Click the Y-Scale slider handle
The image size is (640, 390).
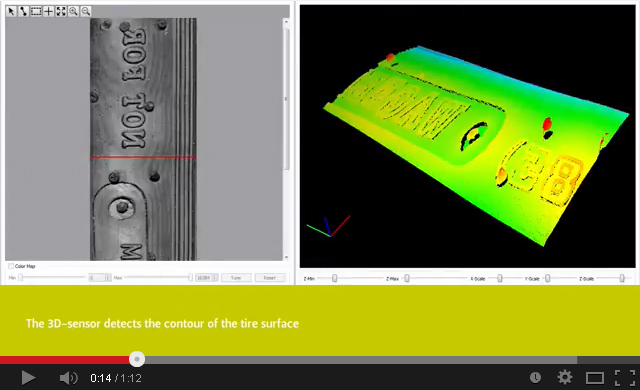click(548, 278)
